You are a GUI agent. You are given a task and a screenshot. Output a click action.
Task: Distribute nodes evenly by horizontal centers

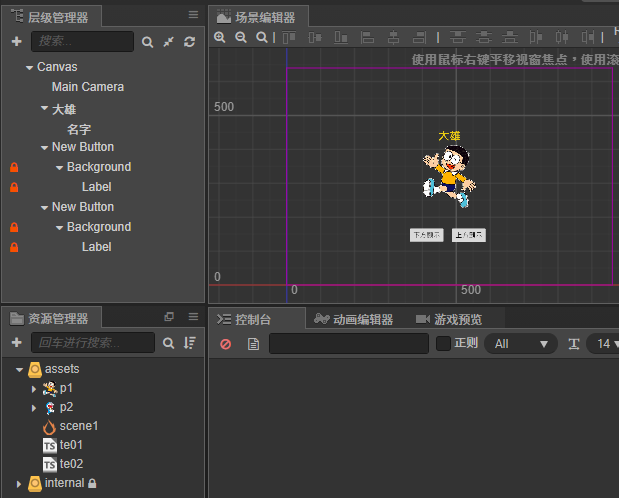pos(562,38)
